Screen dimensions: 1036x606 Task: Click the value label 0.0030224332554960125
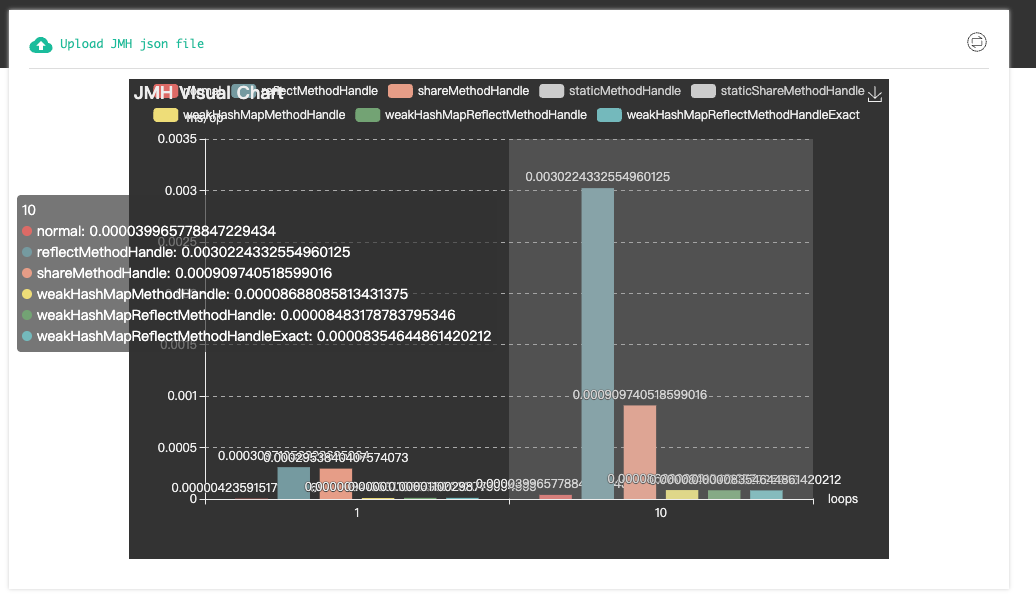tap(597, 177)
